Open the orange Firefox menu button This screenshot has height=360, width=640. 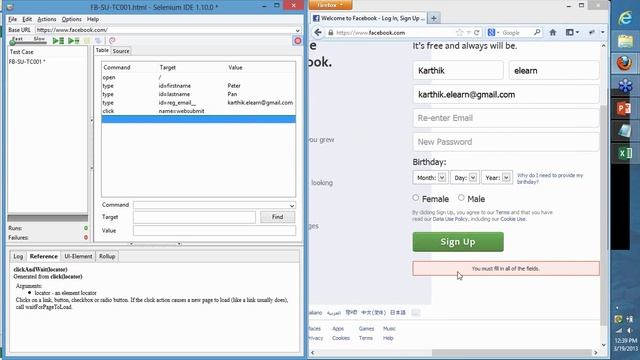[330, 5]
